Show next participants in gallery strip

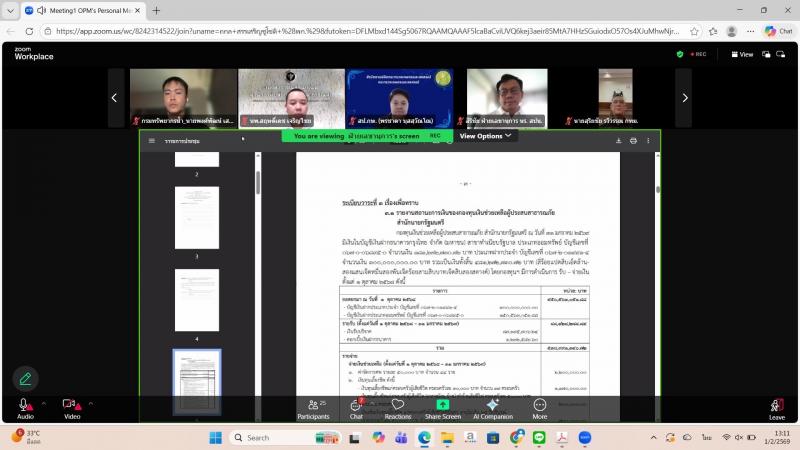tap(685, 97)
